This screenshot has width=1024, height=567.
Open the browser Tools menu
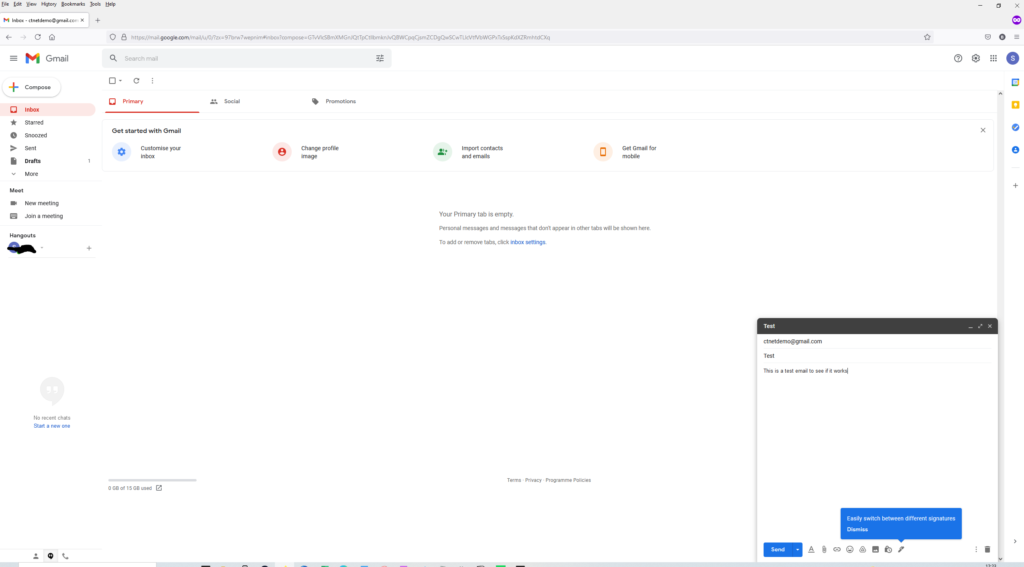pyautogui.click(x=95, y=4)
